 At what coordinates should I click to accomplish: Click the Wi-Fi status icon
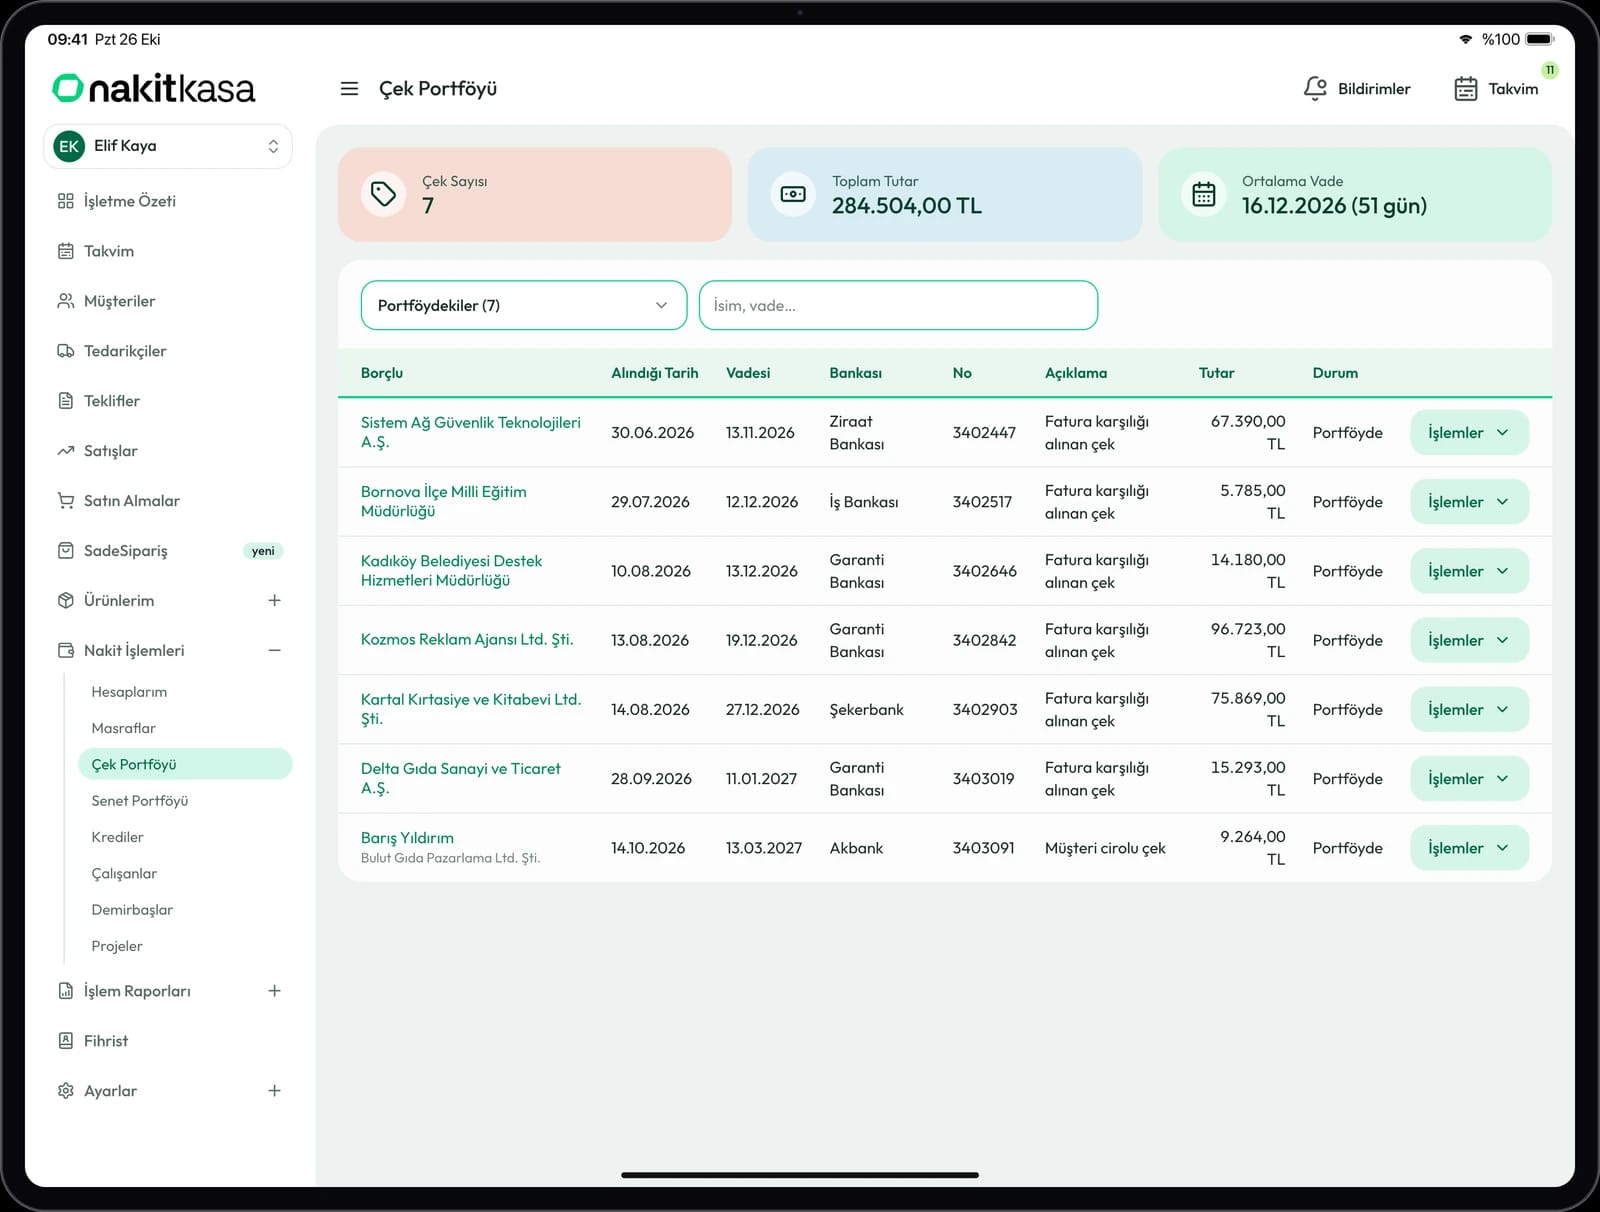coord(1466,39)
